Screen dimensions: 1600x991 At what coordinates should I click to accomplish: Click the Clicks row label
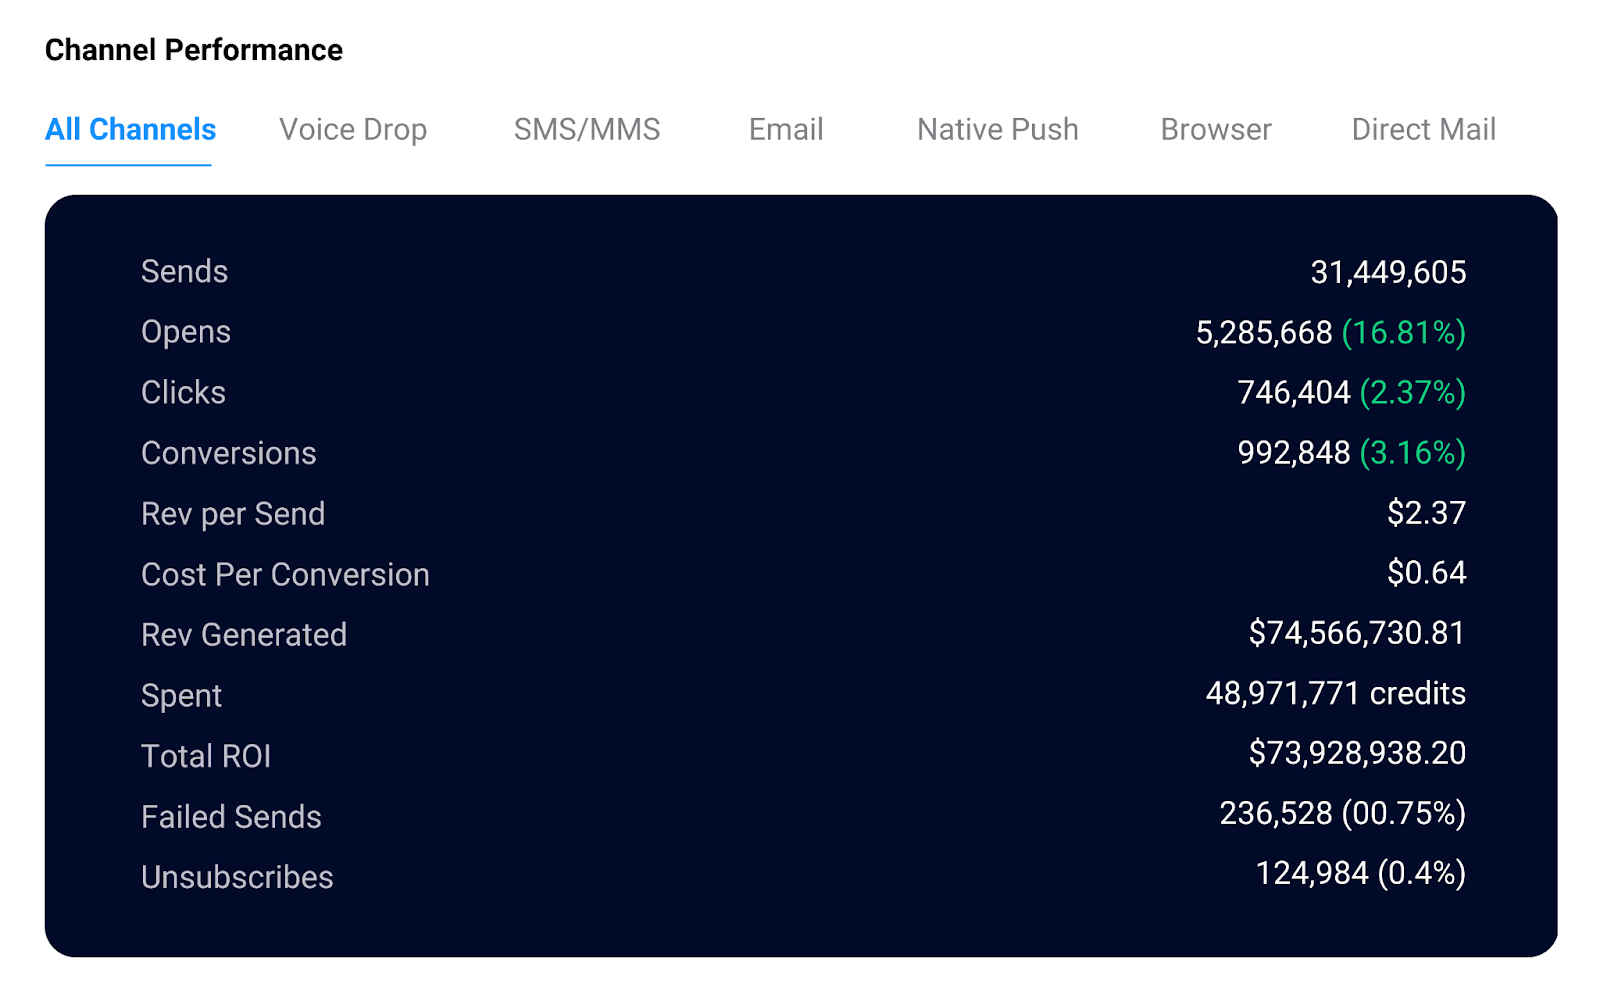point(183,393)
